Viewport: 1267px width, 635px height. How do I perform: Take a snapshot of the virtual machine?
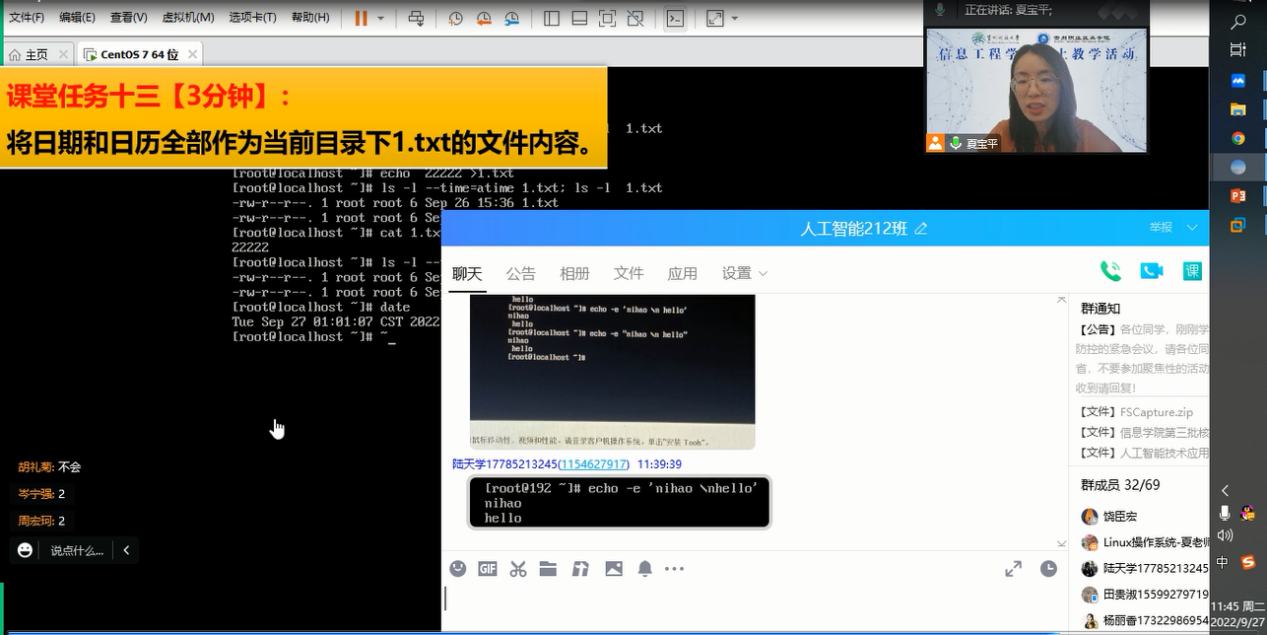pos(456,19)
